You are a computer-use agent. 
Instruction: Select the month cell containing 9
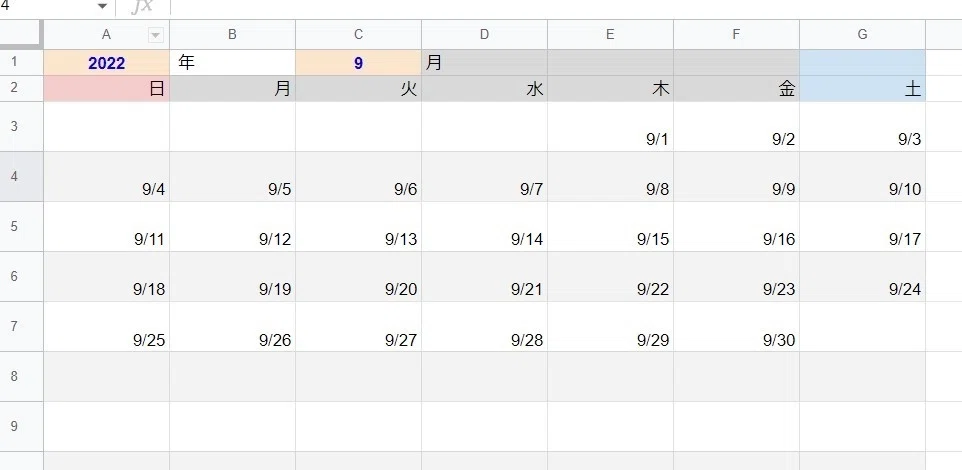(358, 63)
